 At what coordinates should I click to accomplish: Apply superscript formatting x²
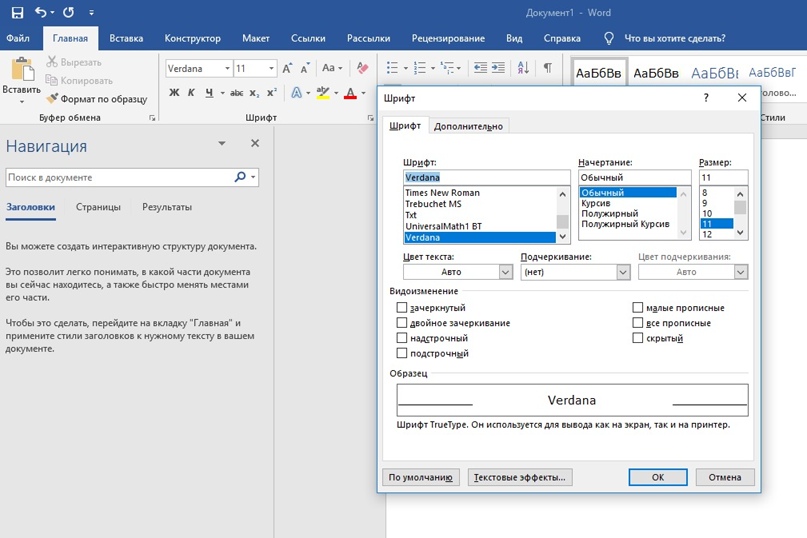[x=272, y=93]
